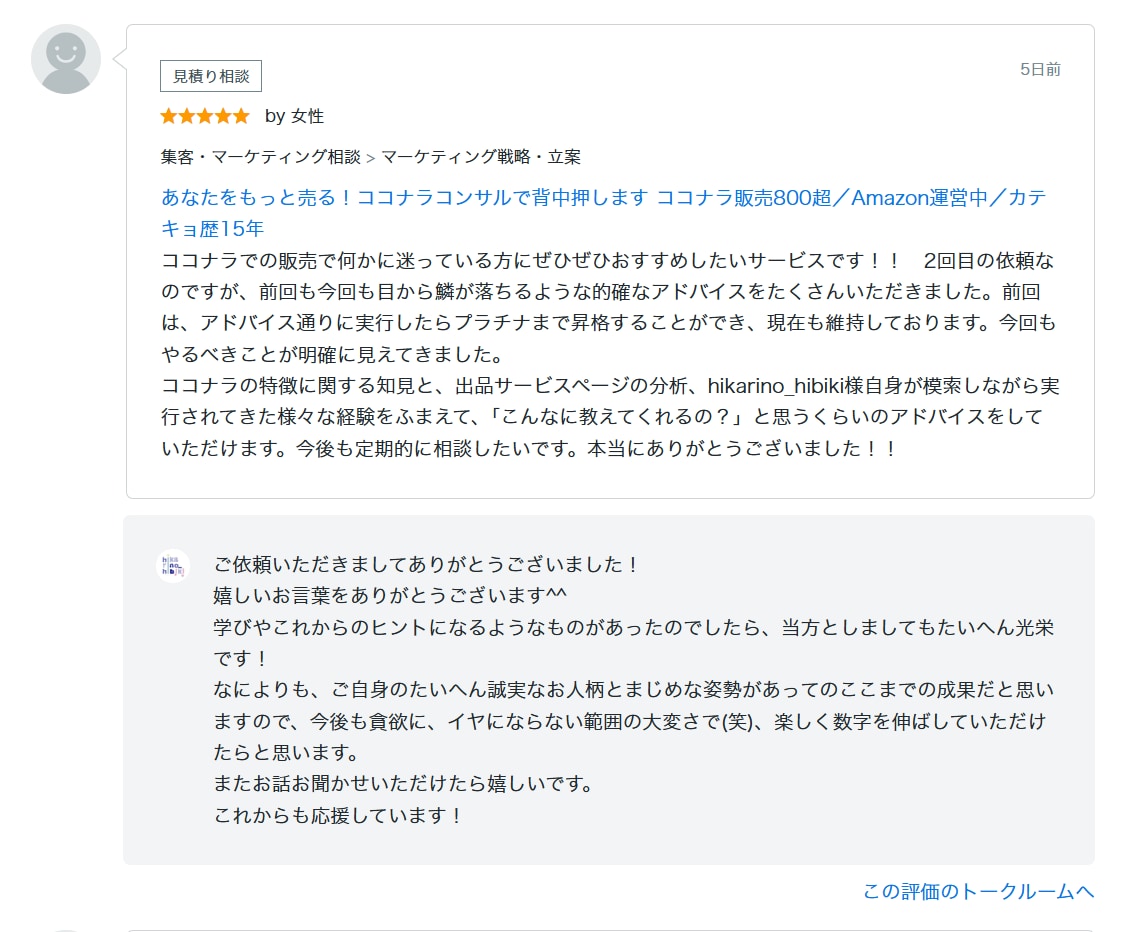
Task: Open マーケティング戦略・立案 subcategory breadcrumb
Action: tap(481, 157)
